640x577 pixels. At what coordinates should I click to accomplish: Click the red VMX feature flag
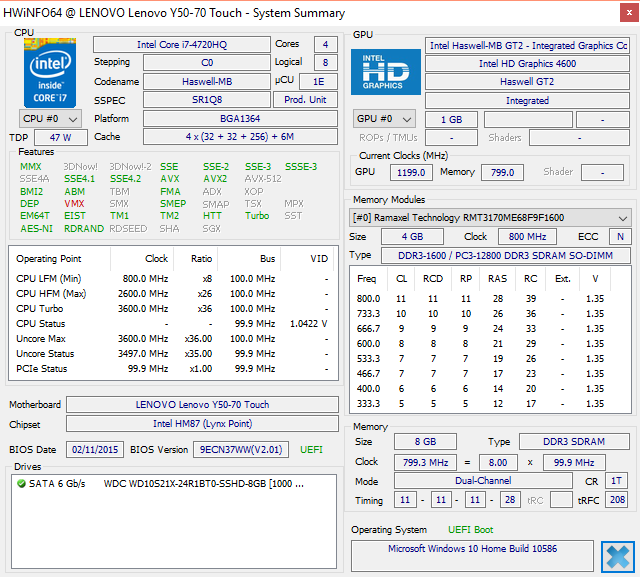pos(74,204)
